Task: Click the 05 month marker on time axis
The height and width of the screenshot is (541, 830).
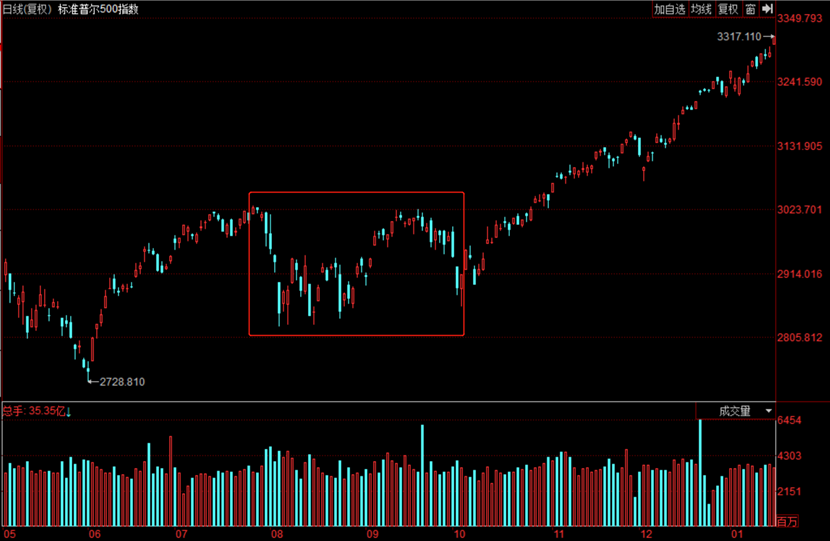Action: pos(10,534)
